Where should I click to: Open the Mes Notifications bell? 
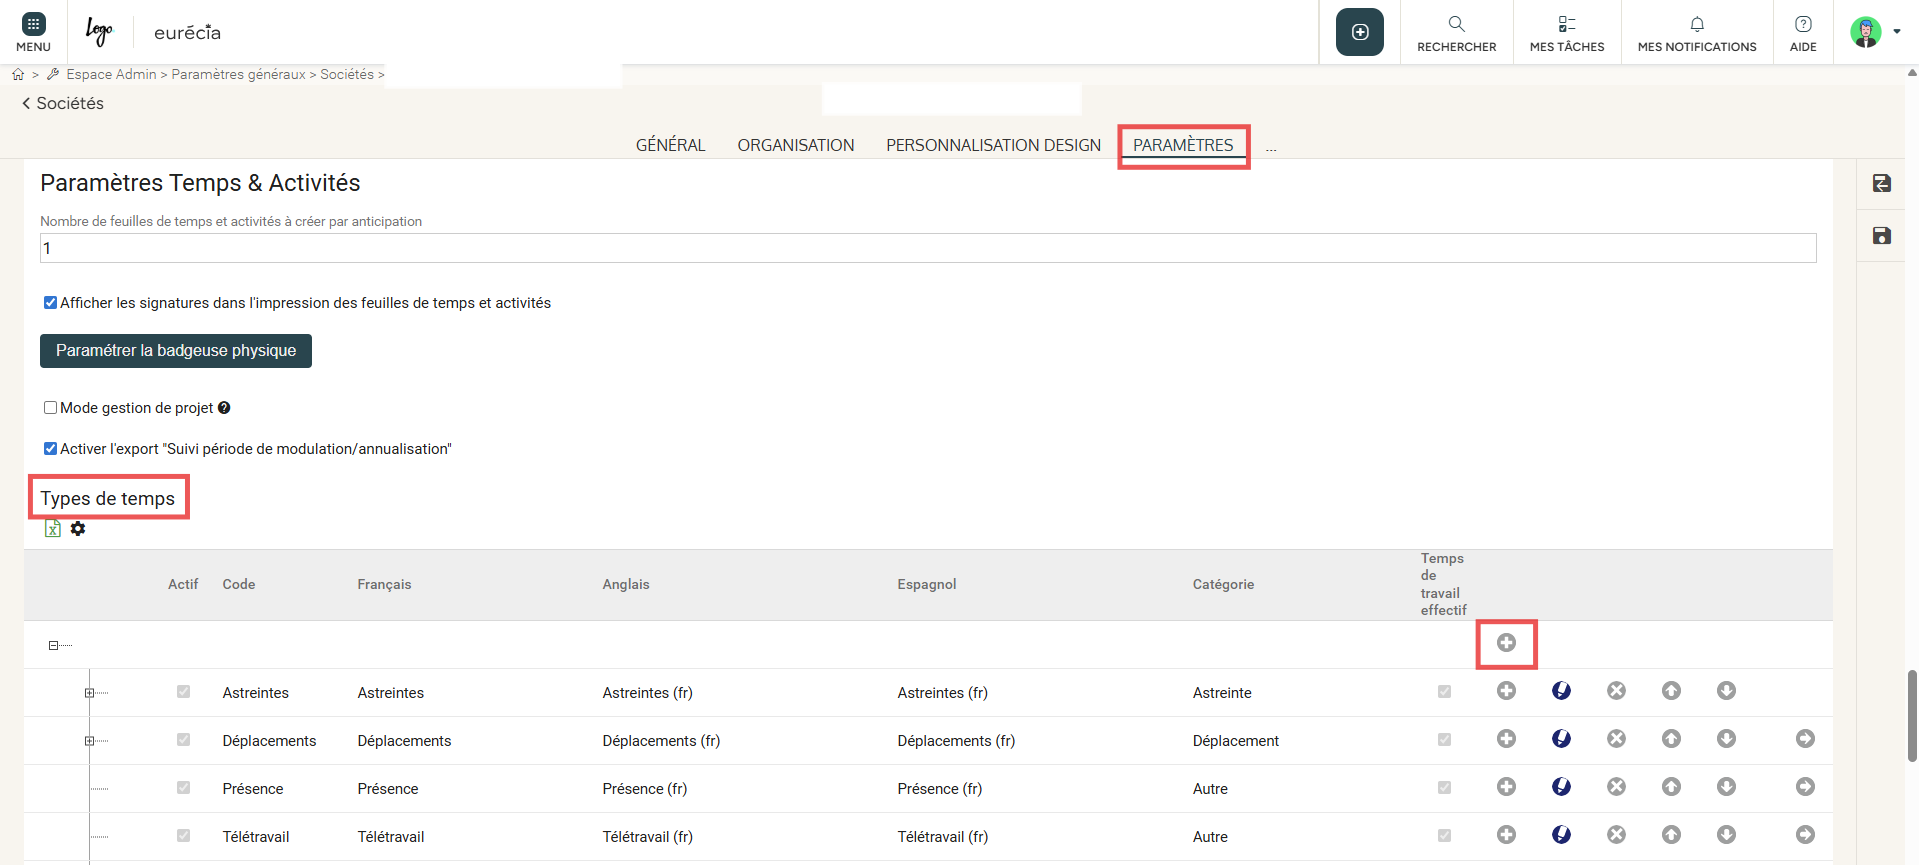(1696, 33)
